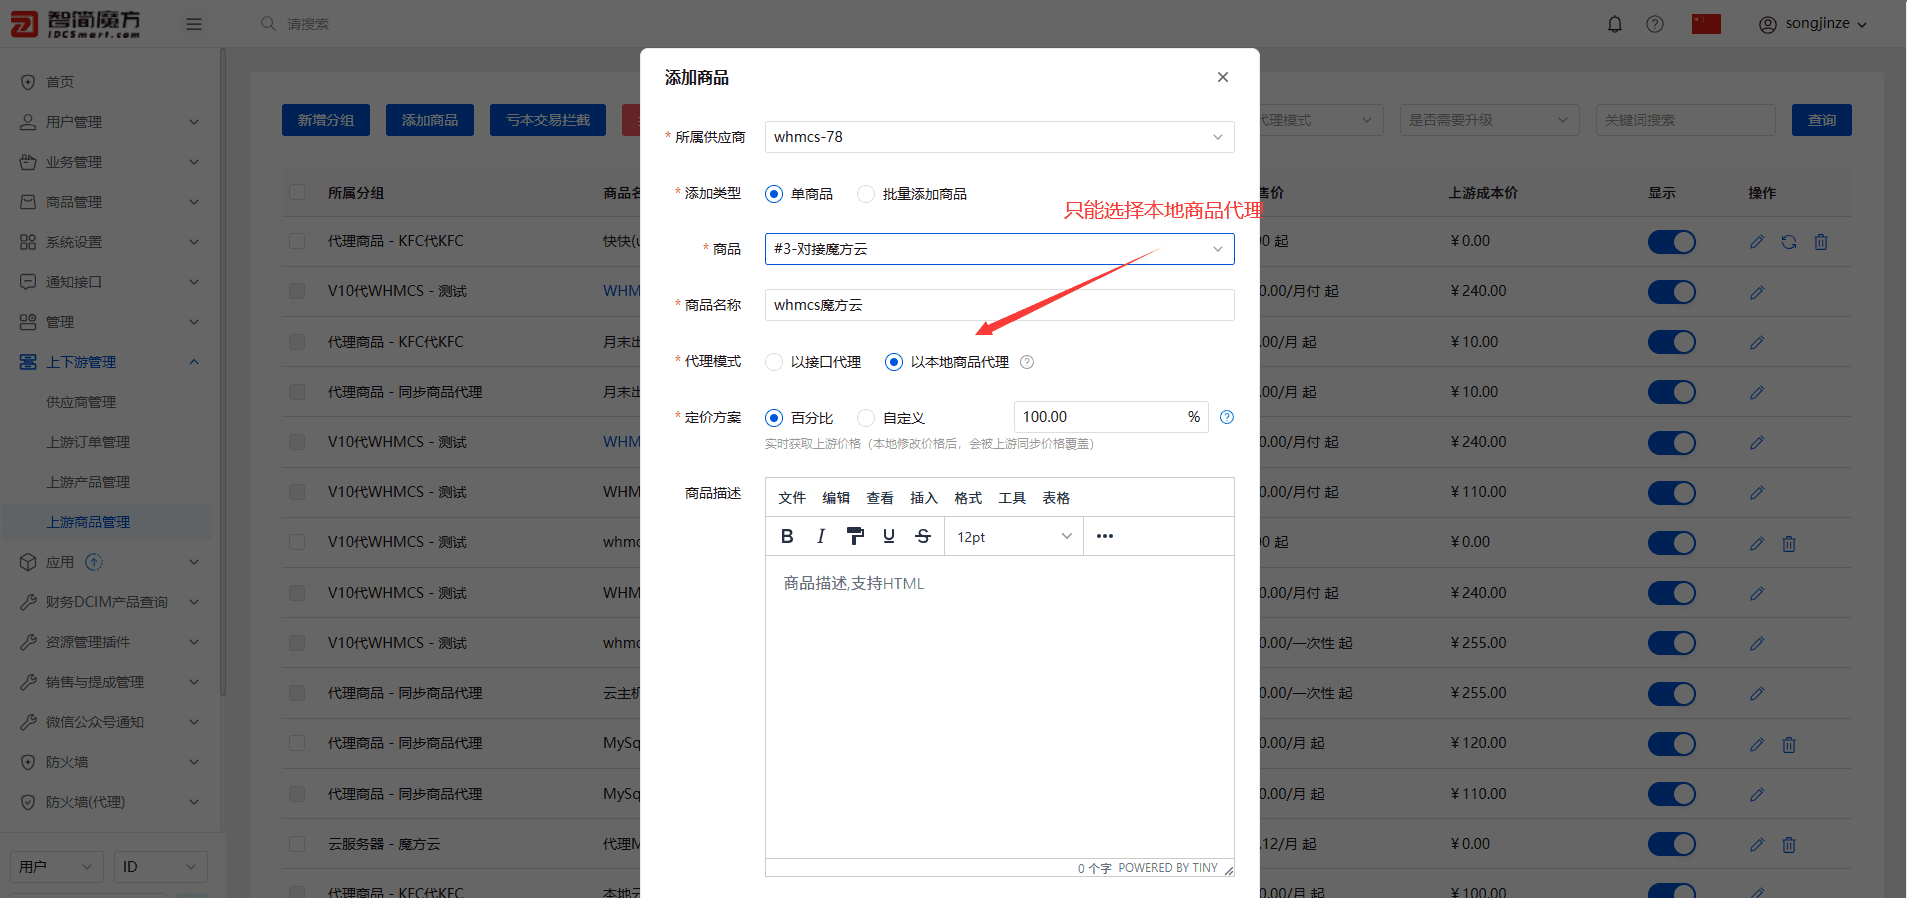
Task: Open the editor 编辑 menu
Action: [x=836, y=498]
